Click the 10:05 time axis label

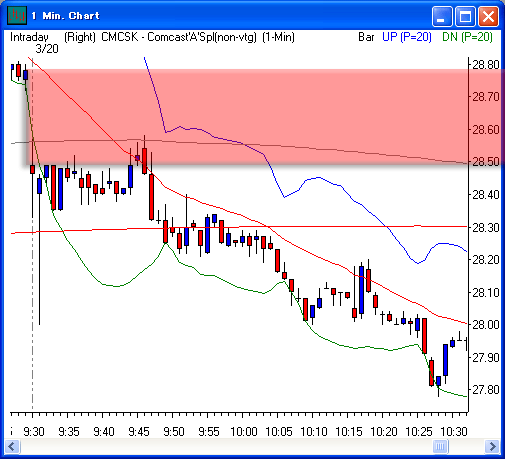(279, 432)
